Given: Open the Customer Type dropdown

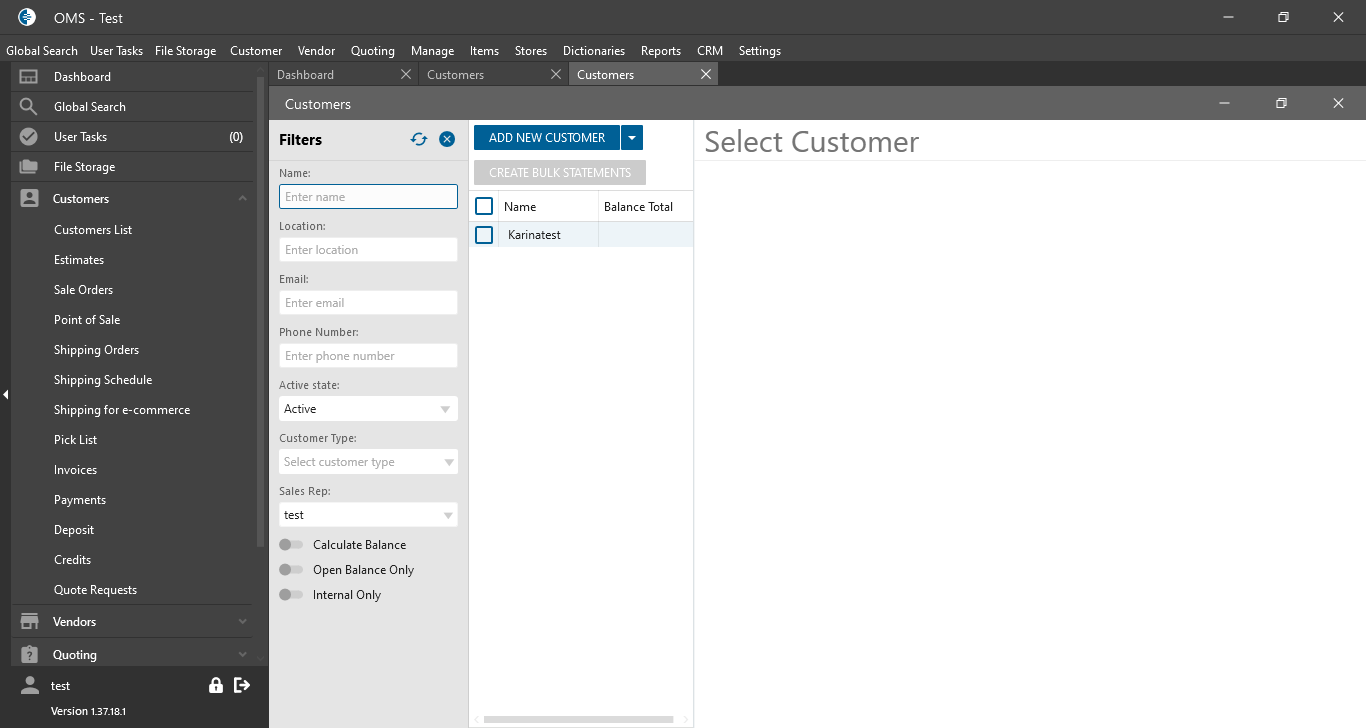Looking at the screenshot, I should (368, 462).
